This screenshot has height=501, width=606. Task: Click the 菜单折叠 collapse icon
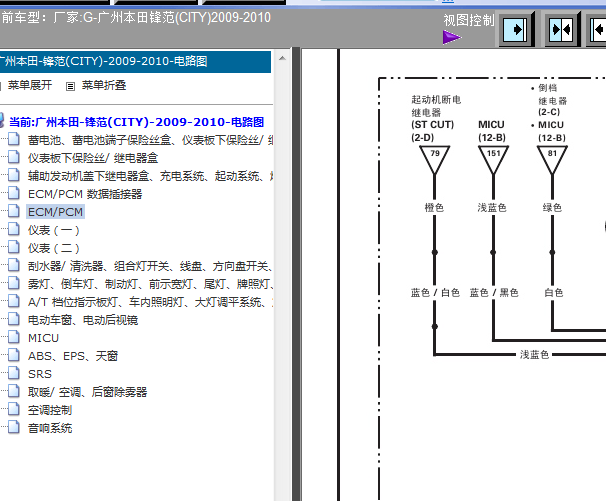click(x=70, y=86)
